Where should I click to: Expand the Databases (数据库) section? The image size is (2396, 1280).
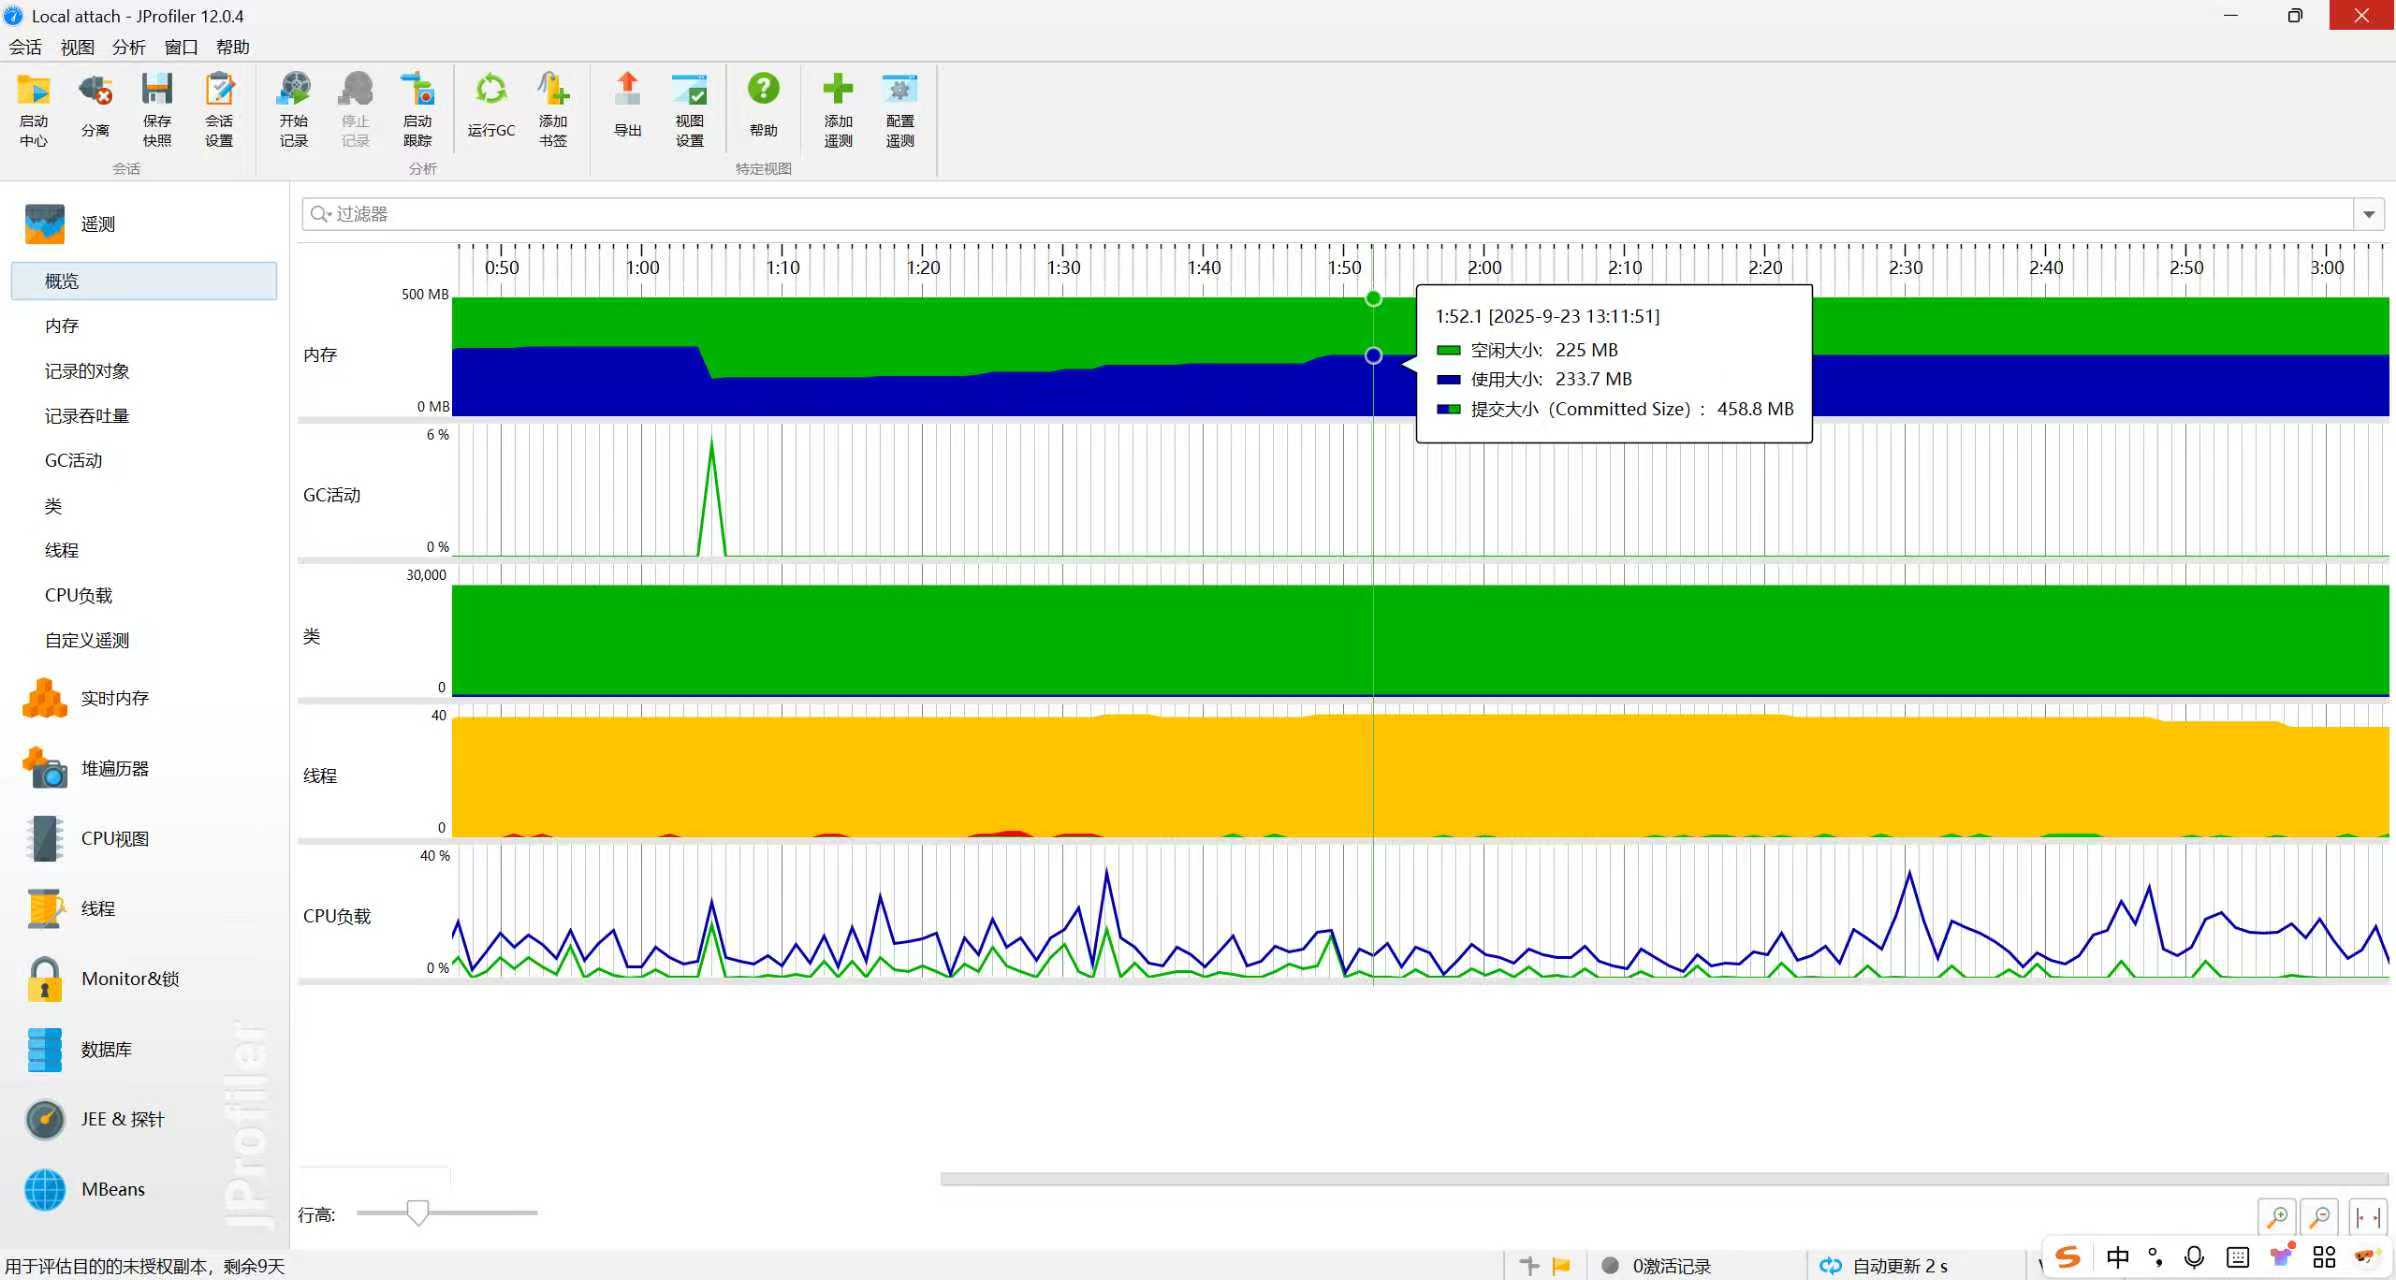tap(106, 1049)
